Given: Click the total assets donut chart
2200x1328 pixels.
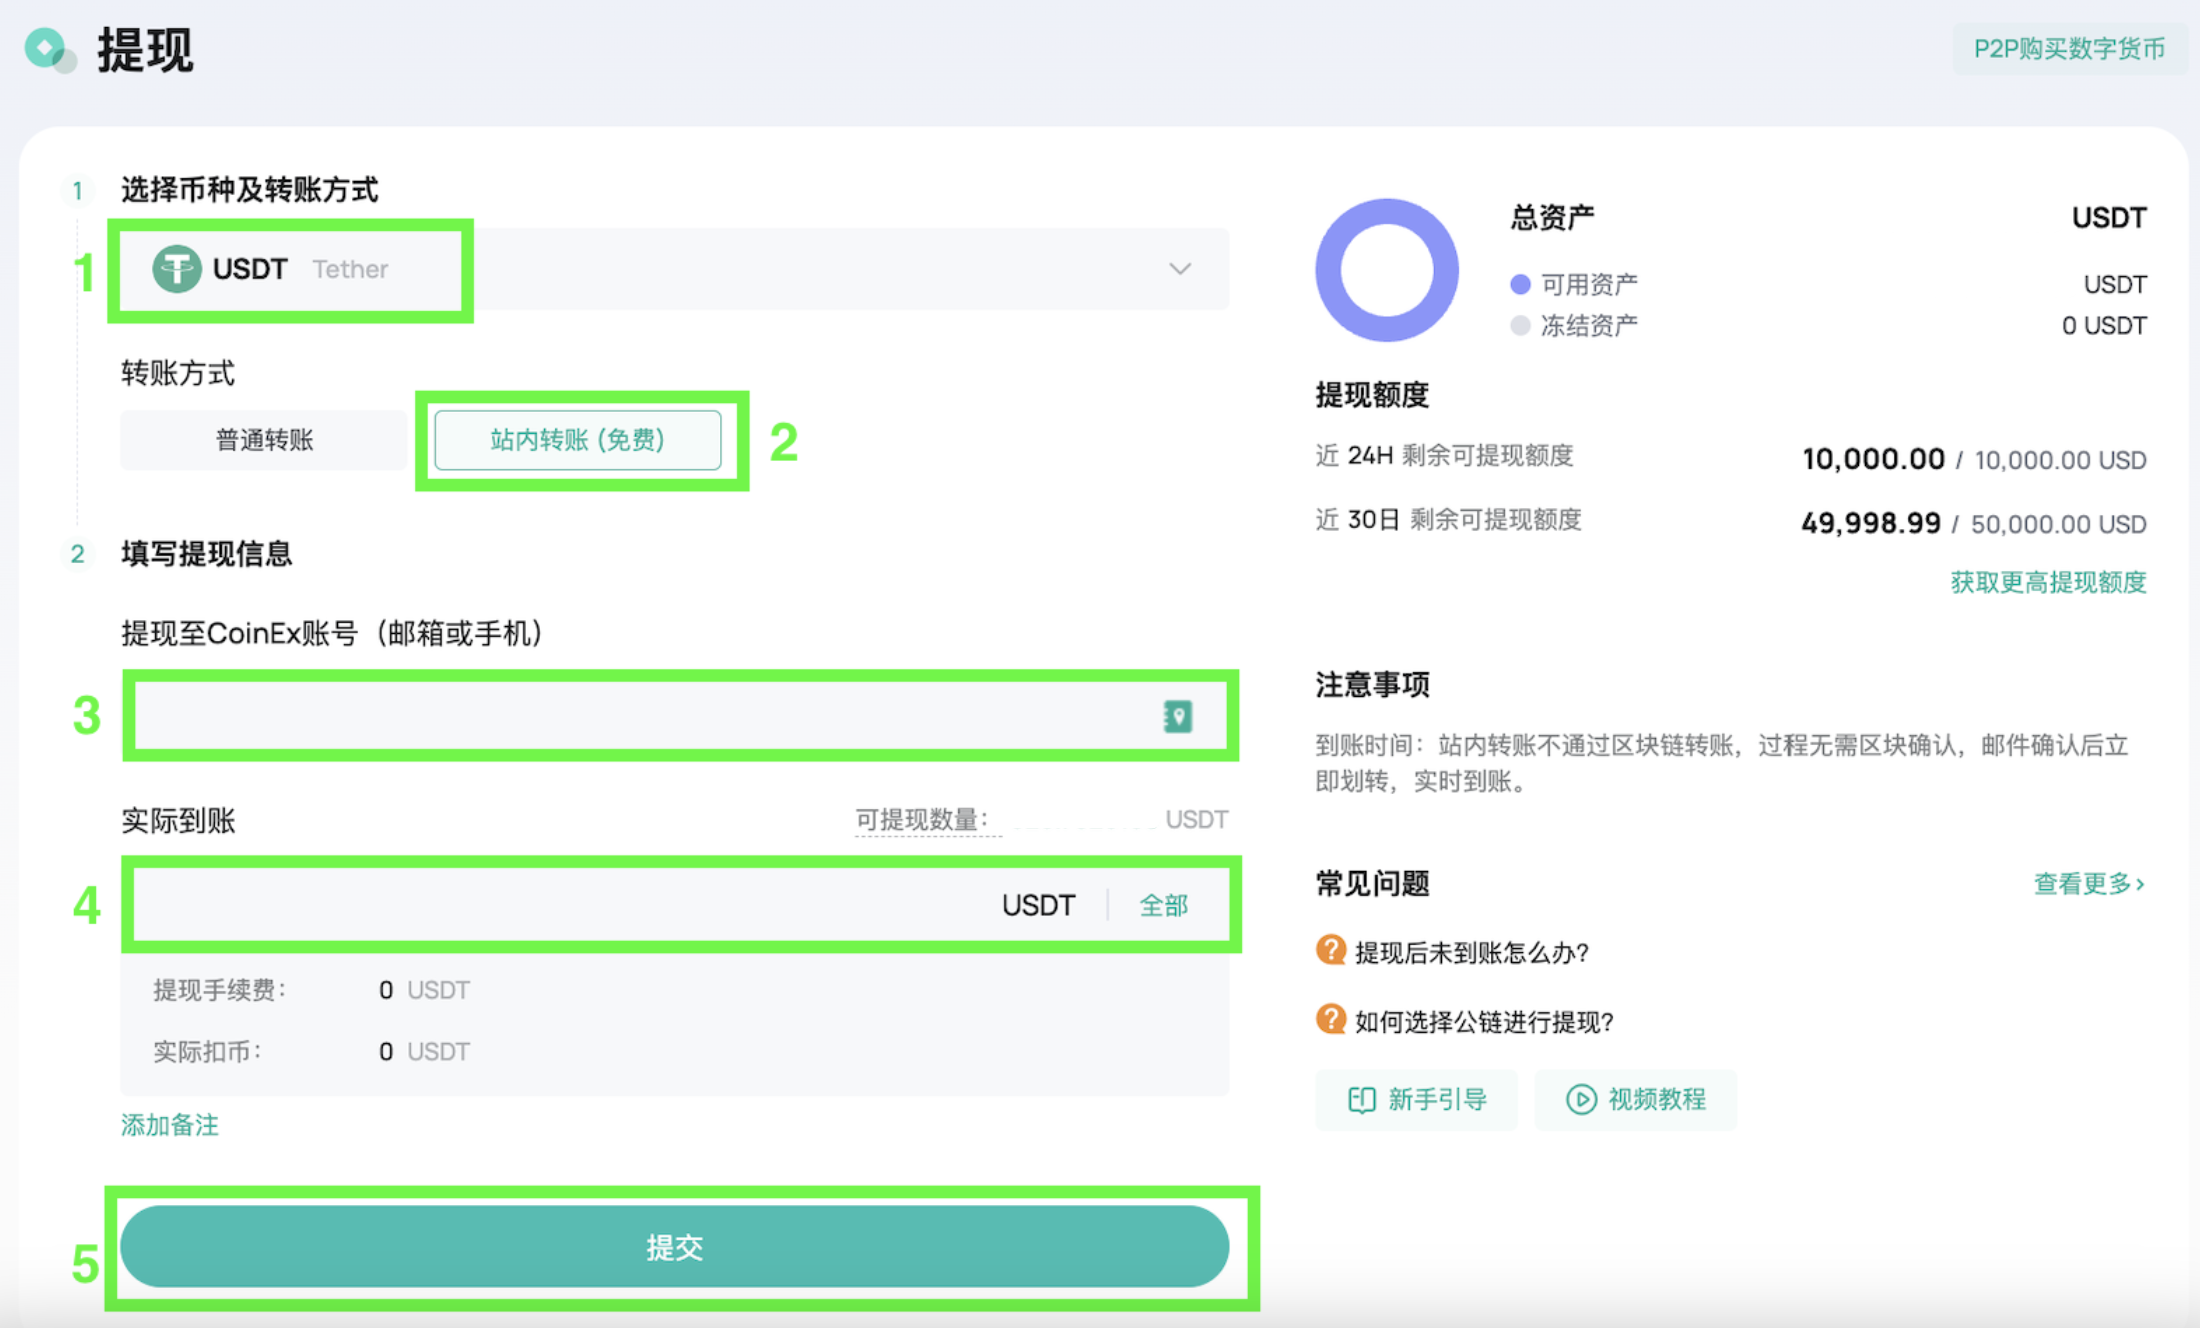Looking at the screenshot, I should pos(1386,270).
